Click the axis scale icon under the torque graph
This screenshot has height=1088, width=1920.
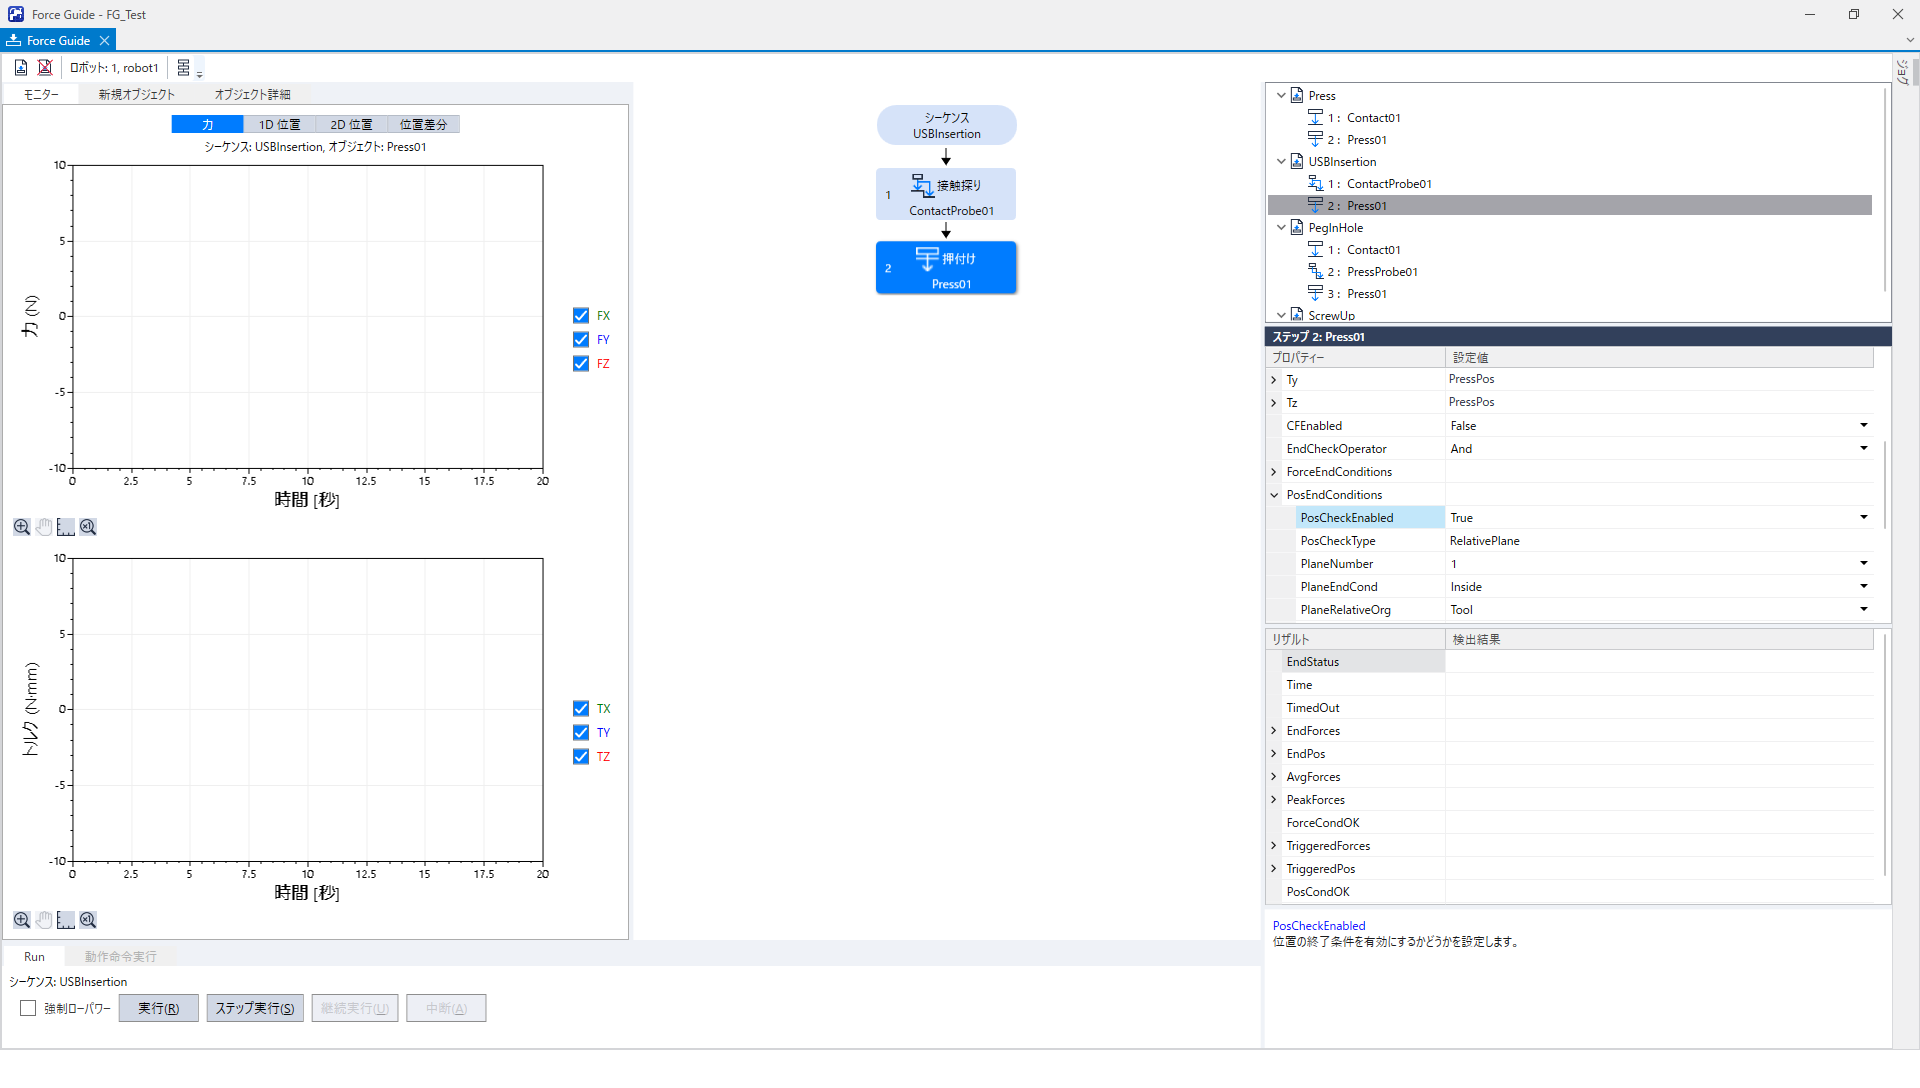tap(66, 920)
